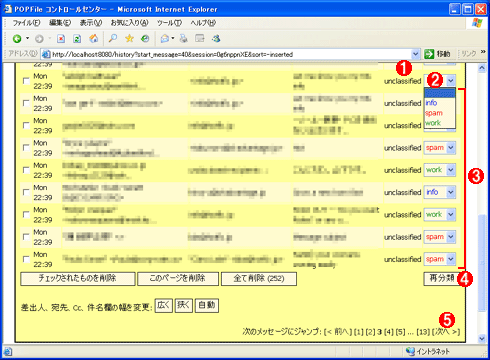The width and height of the screenshot is (490, 360).
Task: Click the page icon in address bar
Action: [46, 54]
